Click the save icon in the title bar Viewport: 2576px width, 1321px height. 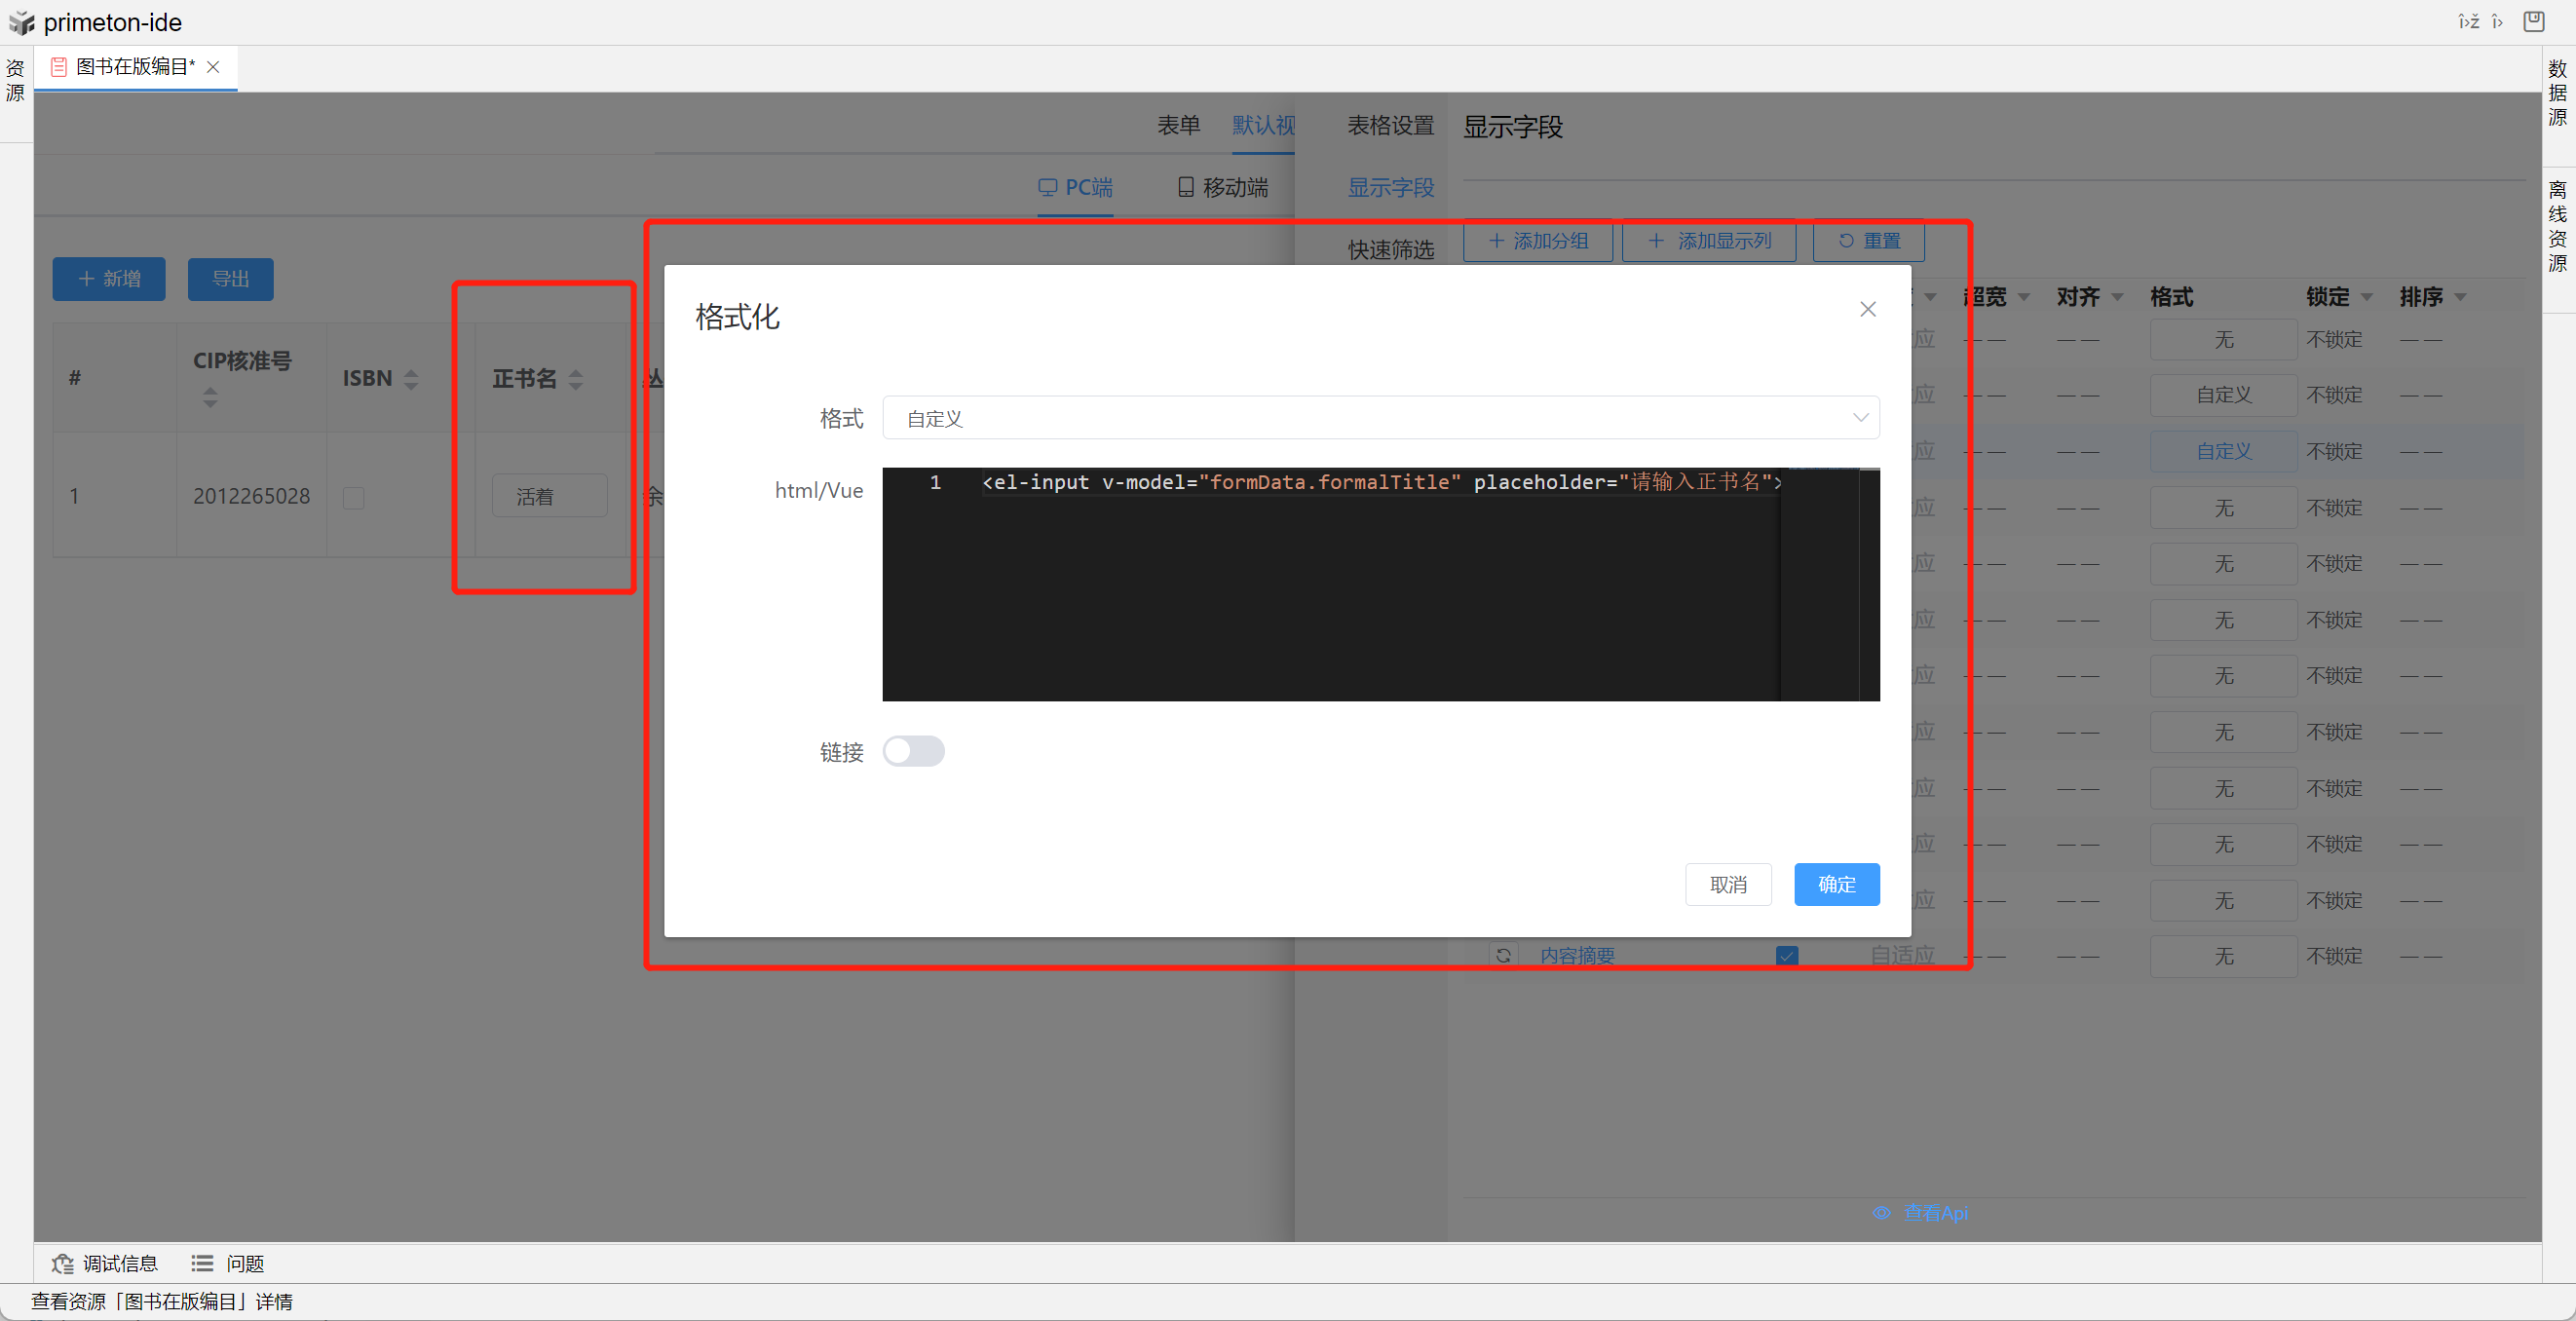[x=2533, y=21]
